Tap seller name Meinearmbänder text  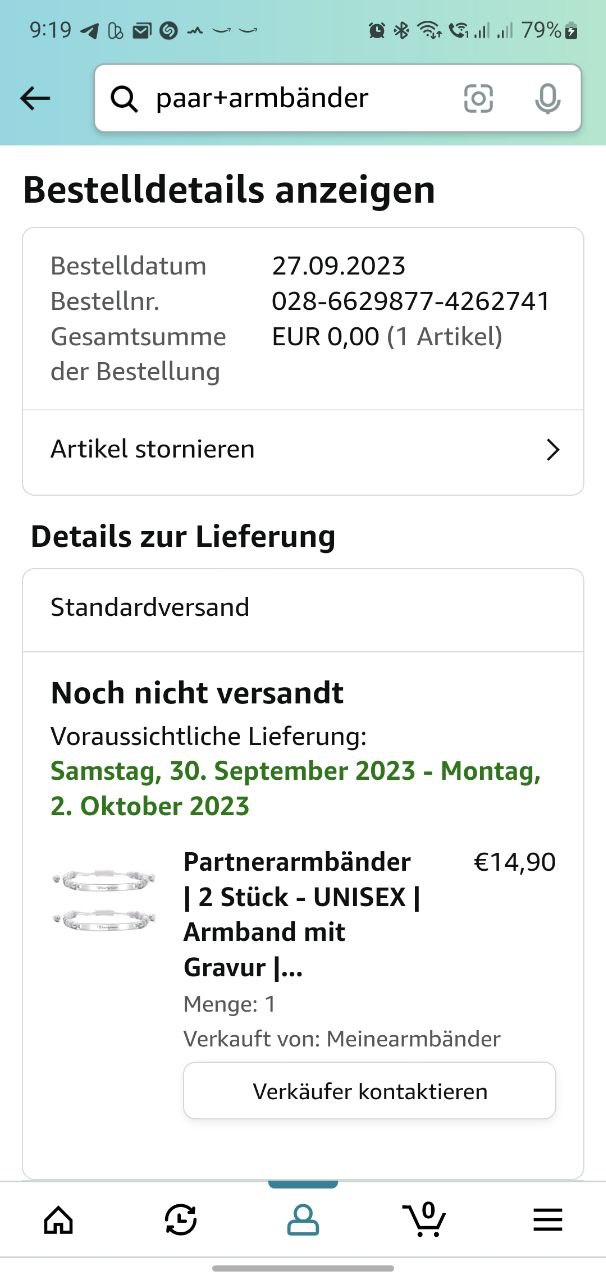coord(414,1039)
